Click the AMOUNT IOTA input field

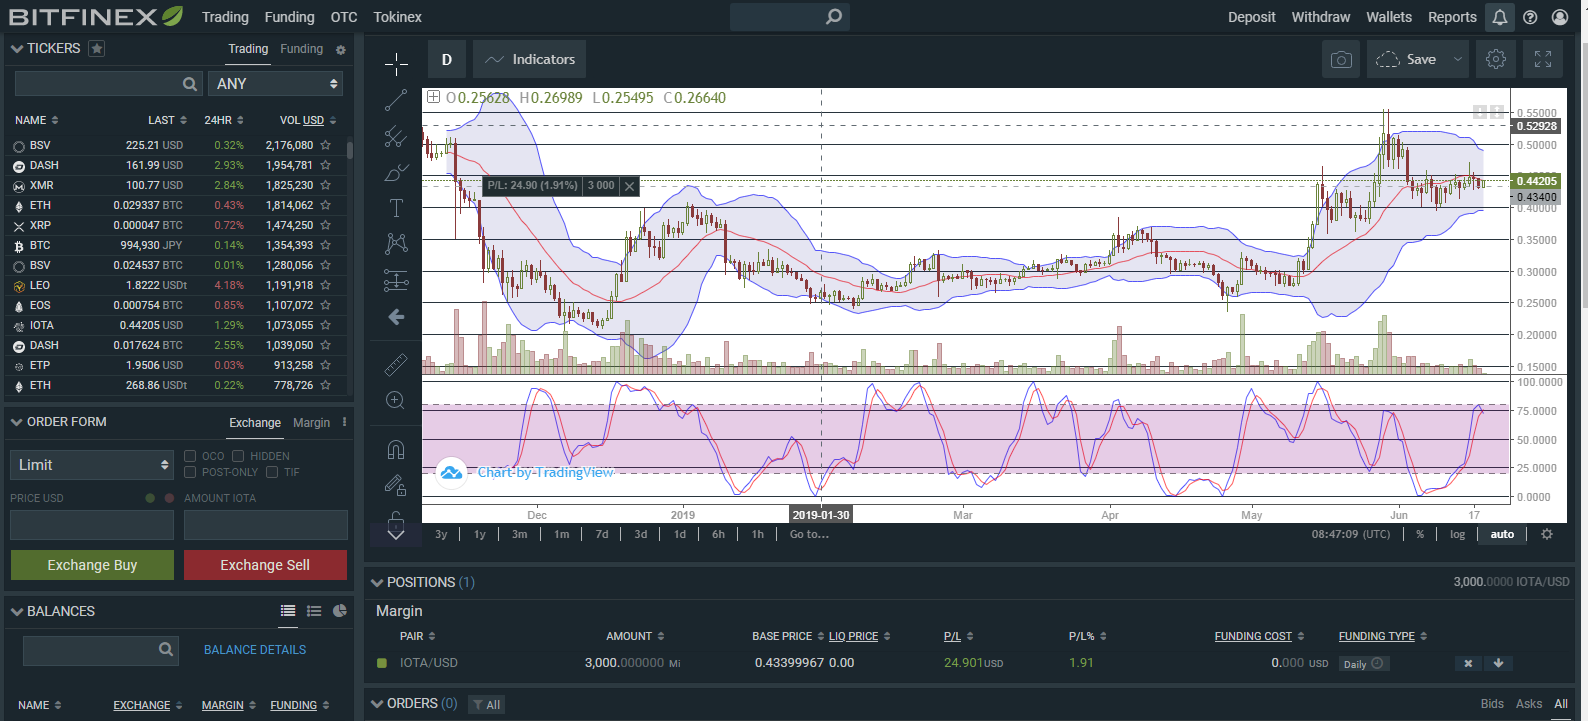point(265,525)
